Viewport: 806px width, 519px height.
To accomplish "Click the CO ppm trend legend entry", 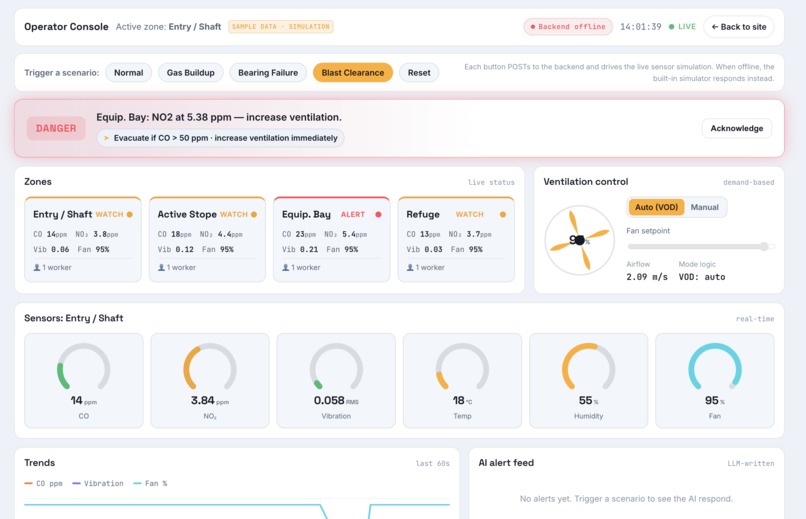I will [x=44, y=483].
